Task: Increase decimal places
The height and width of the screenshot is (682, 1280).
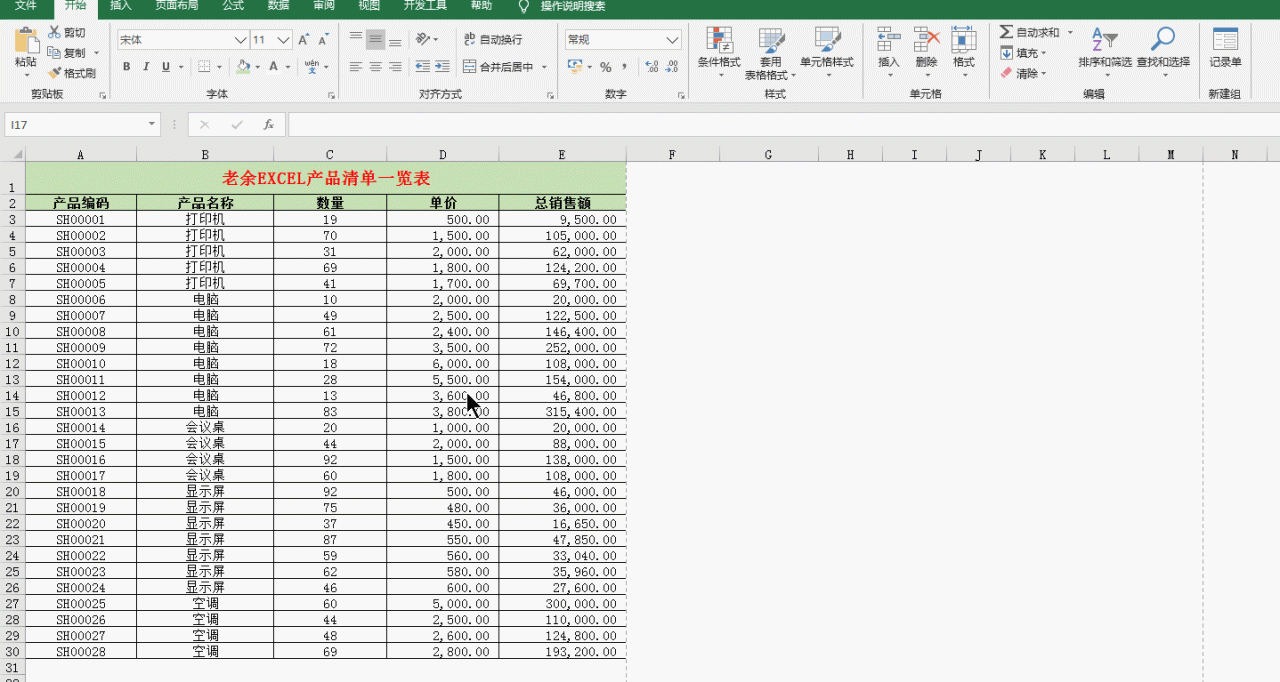Action: [x=652, y=67]
